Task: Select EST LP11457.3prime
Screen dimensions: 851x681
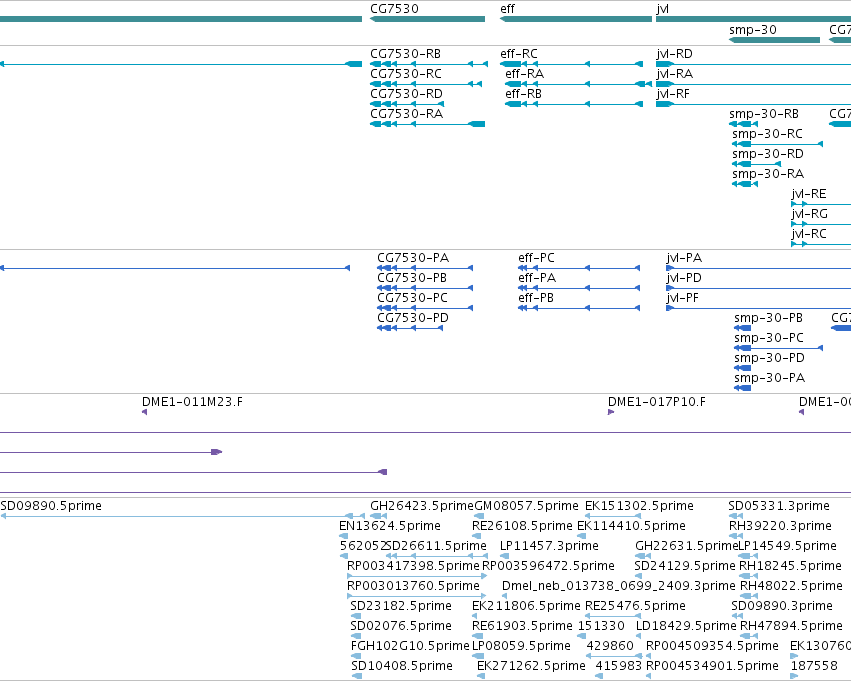Action: 549,546
